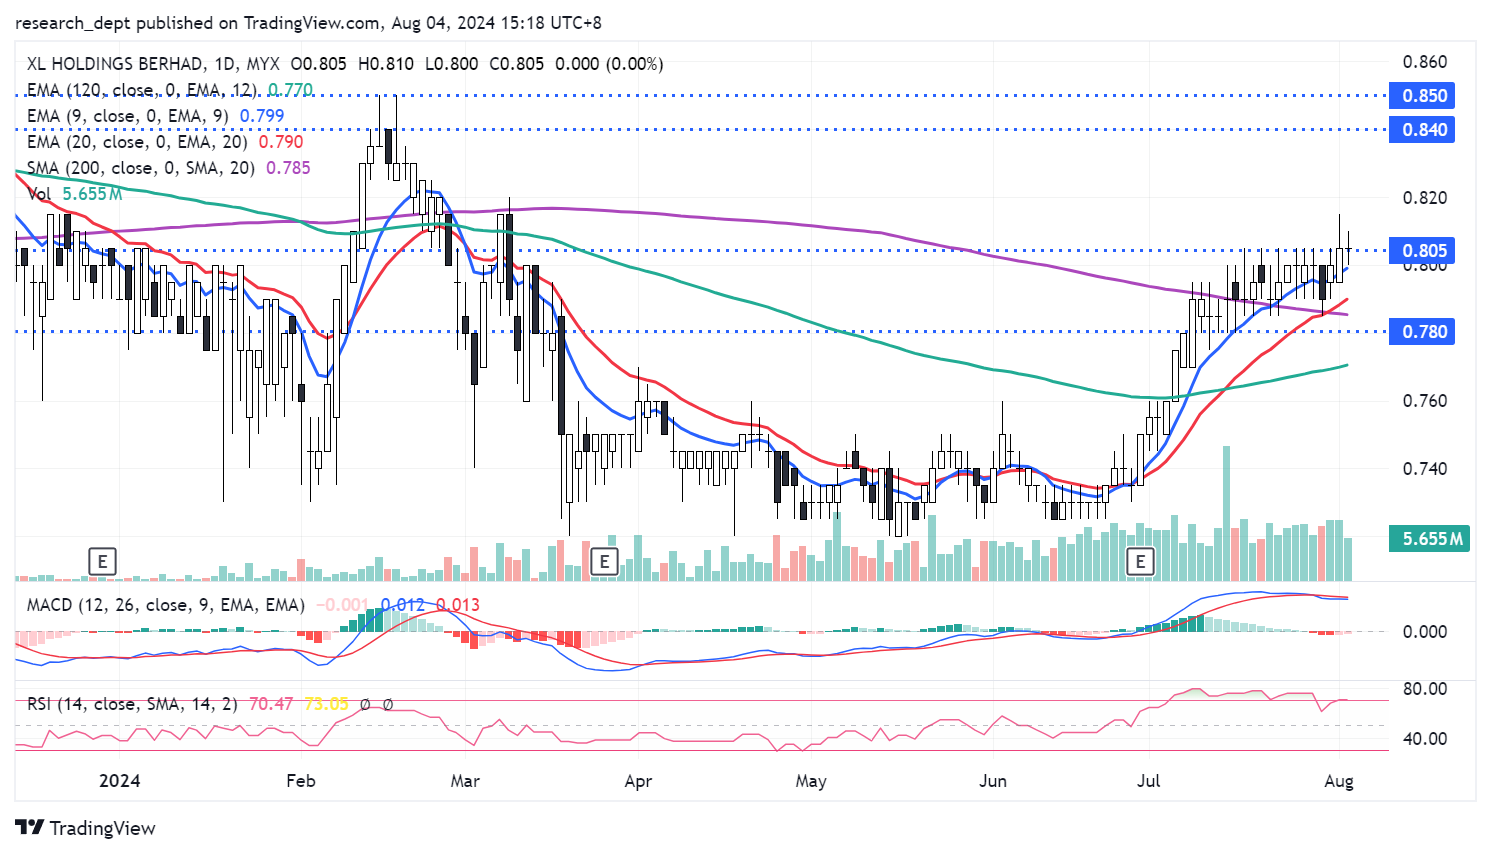This screenshot has width=1491, height=854.
Task: Select the MACD indicator legend
Action: click(x=165, y=605)
